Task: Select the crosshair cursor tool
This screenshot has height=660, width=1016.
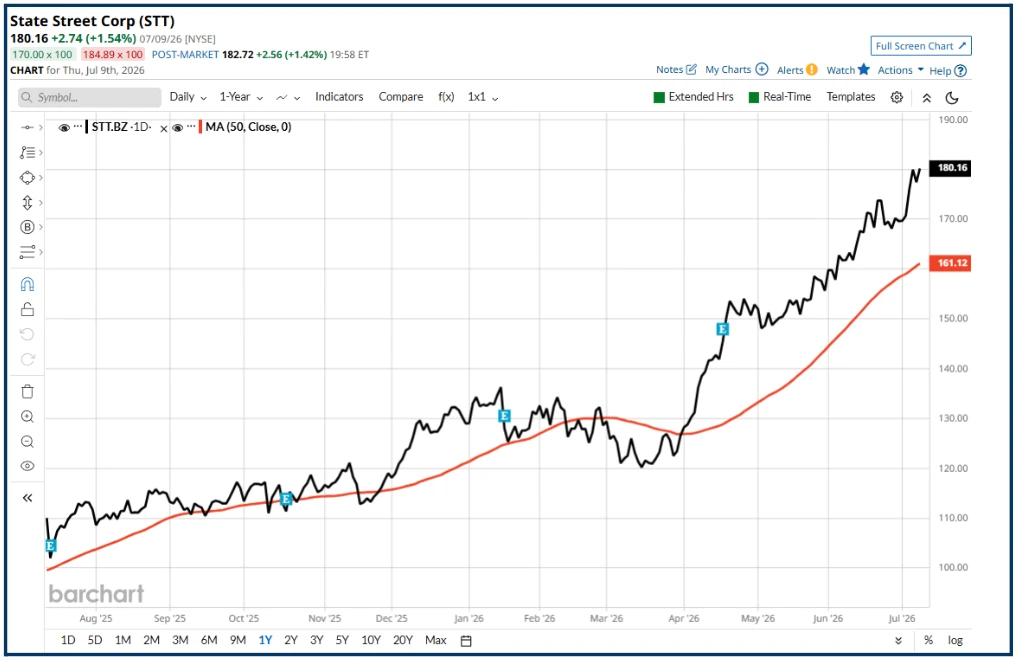Action: pyautogui.click(x=27, y=128)
